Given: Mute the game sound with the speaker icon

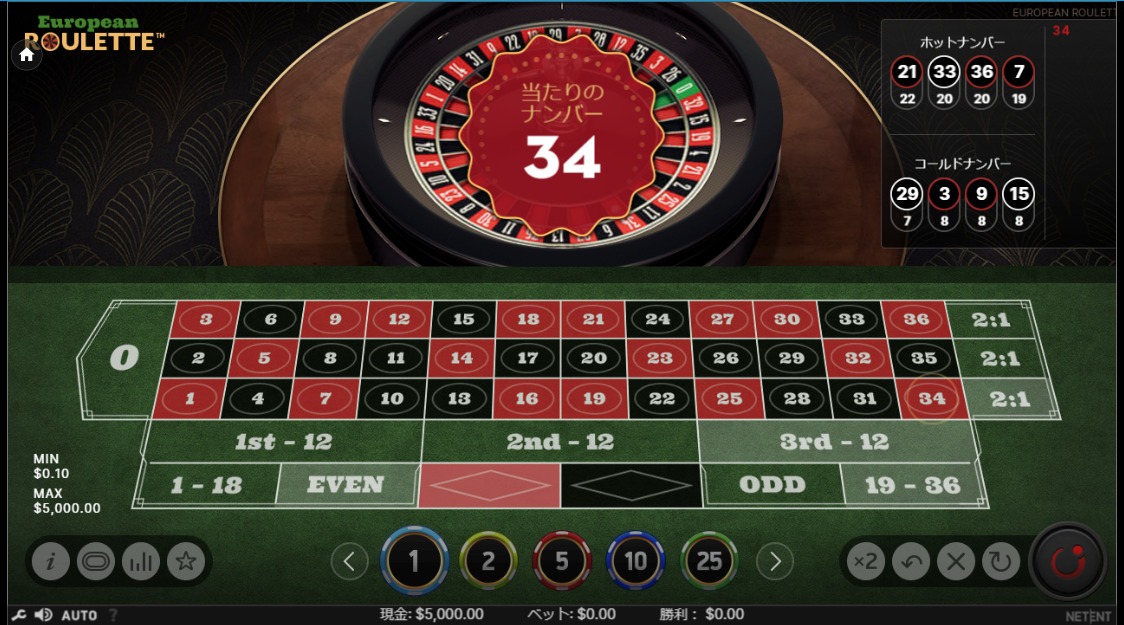Looking at the screenshot, I should 43,615.
